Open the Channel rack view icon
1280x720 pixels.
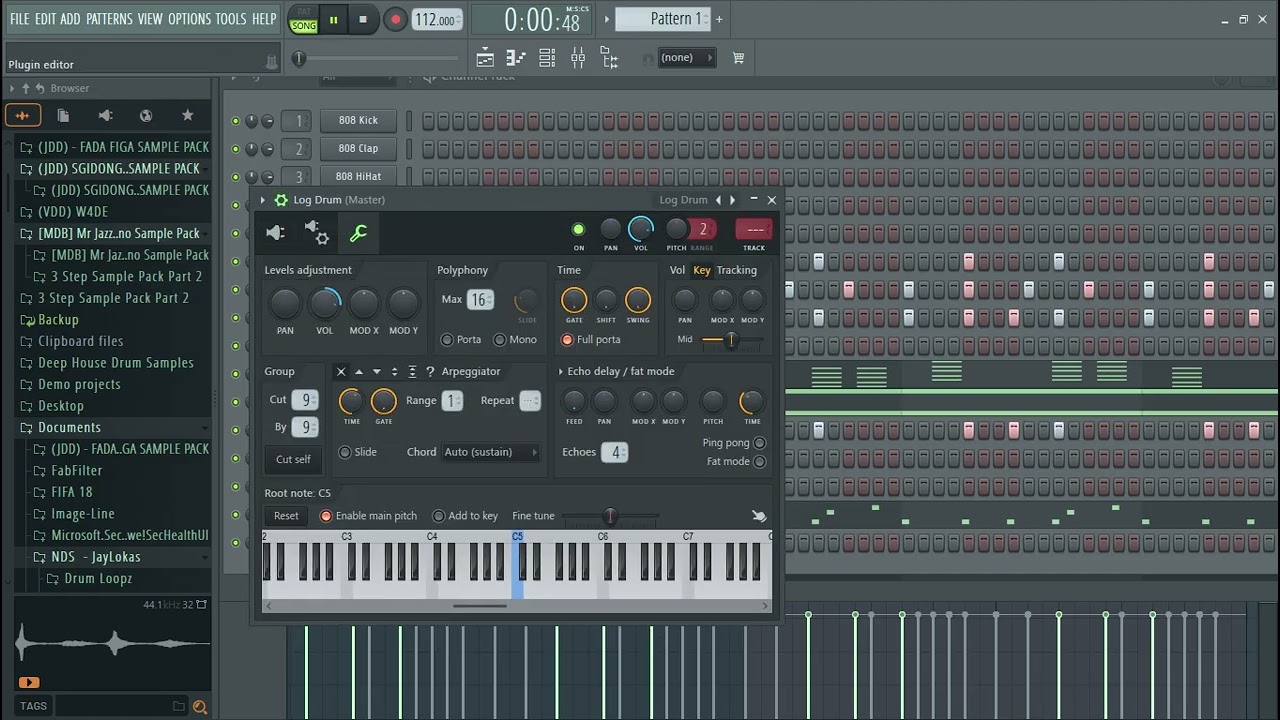(x=547, y=58)
